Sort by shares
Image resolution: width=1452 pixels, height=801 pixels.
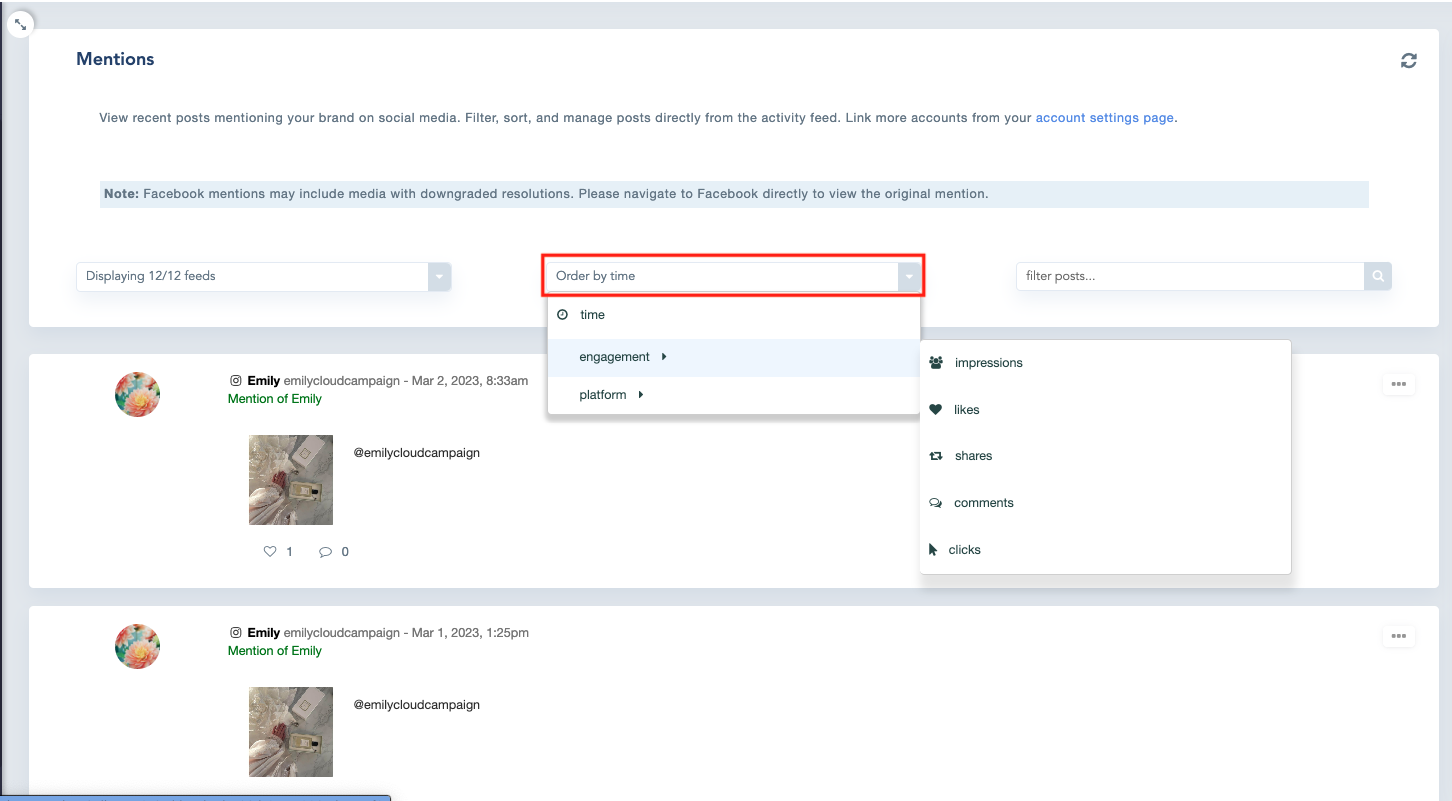pyautogui.click(x=1105, y=456)
